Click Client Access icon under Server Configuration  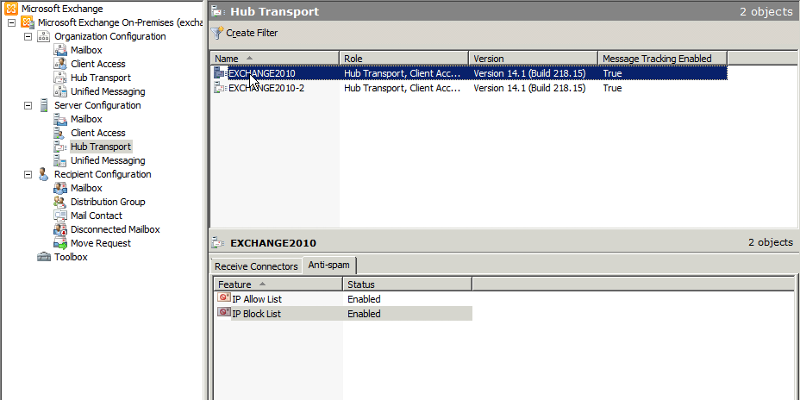coord(61,133)
